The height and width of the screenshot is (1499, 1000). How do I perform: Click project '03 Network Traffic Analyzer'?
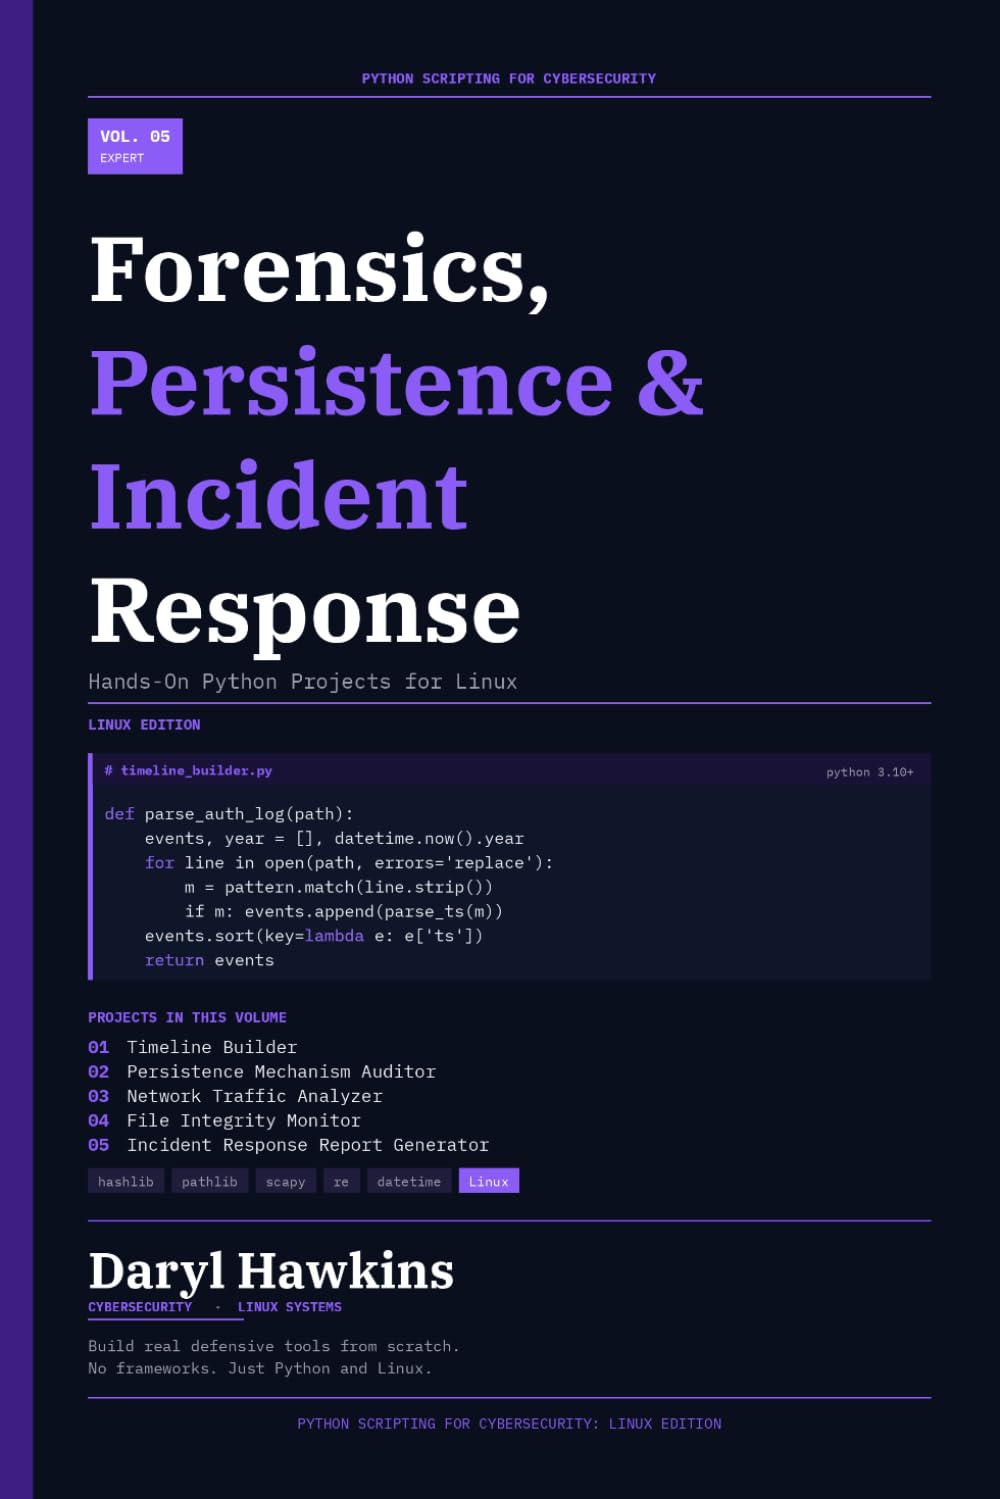pyautogui.click(x=235, y=1096)
